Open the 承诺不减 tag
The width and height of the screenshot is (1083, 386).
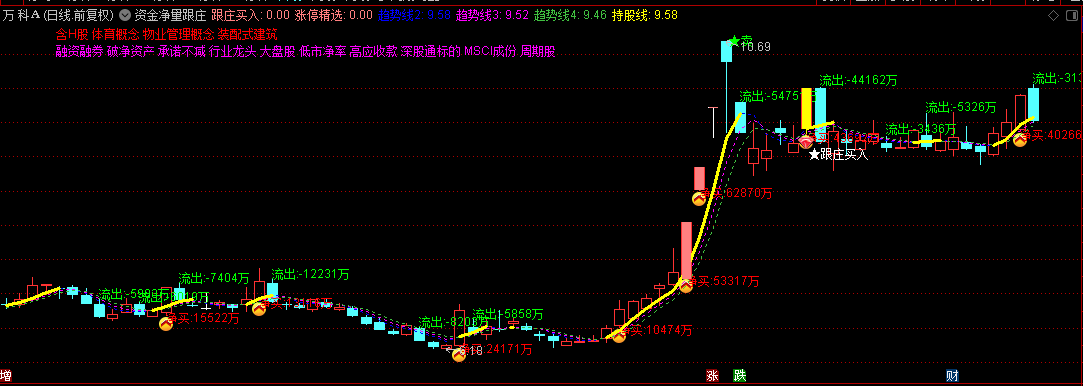pyautogui.click(x=182, y=51)
